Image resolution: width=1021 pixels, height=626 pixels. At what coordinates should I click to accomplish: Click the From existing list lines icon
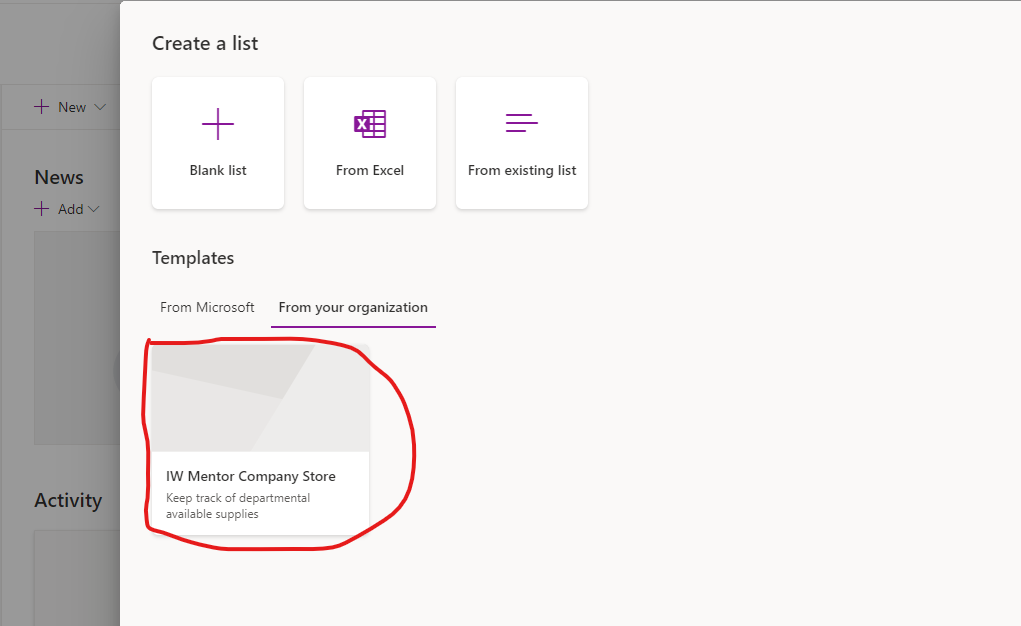[x=522, y=123]
